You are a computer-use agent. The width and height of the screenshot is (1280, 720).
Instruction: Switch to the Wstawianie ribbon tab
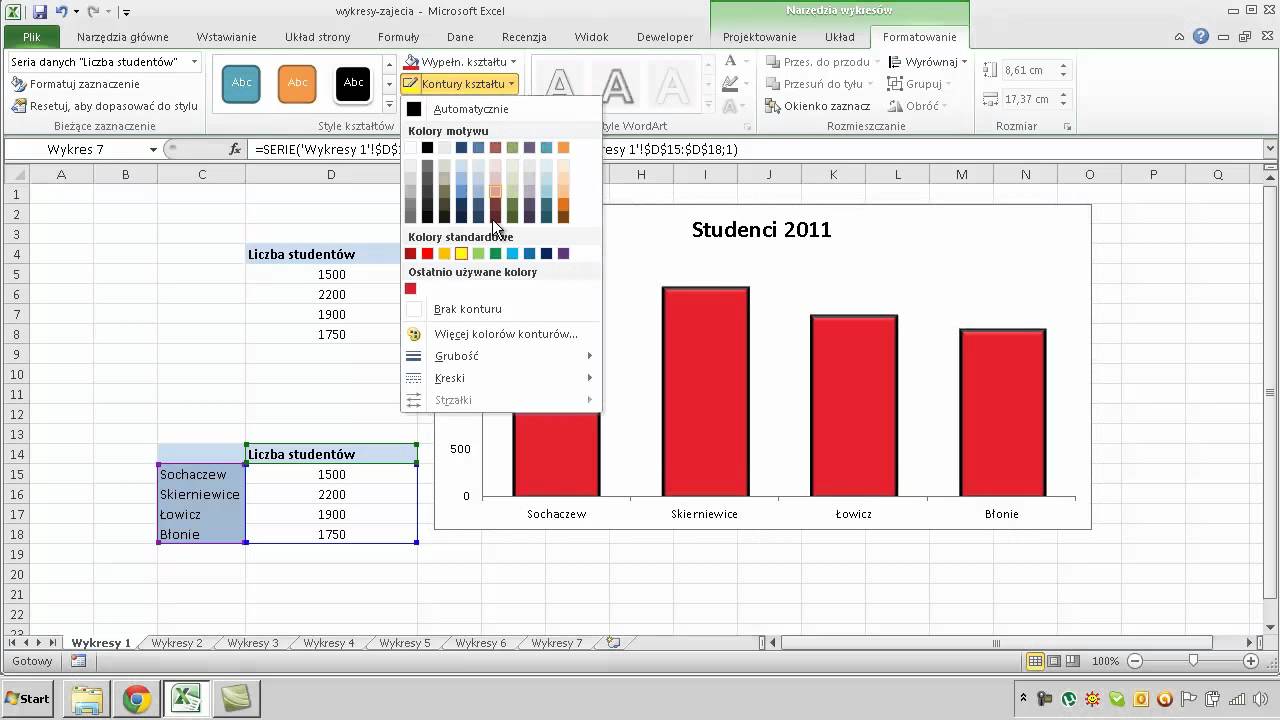coord(226,37)
